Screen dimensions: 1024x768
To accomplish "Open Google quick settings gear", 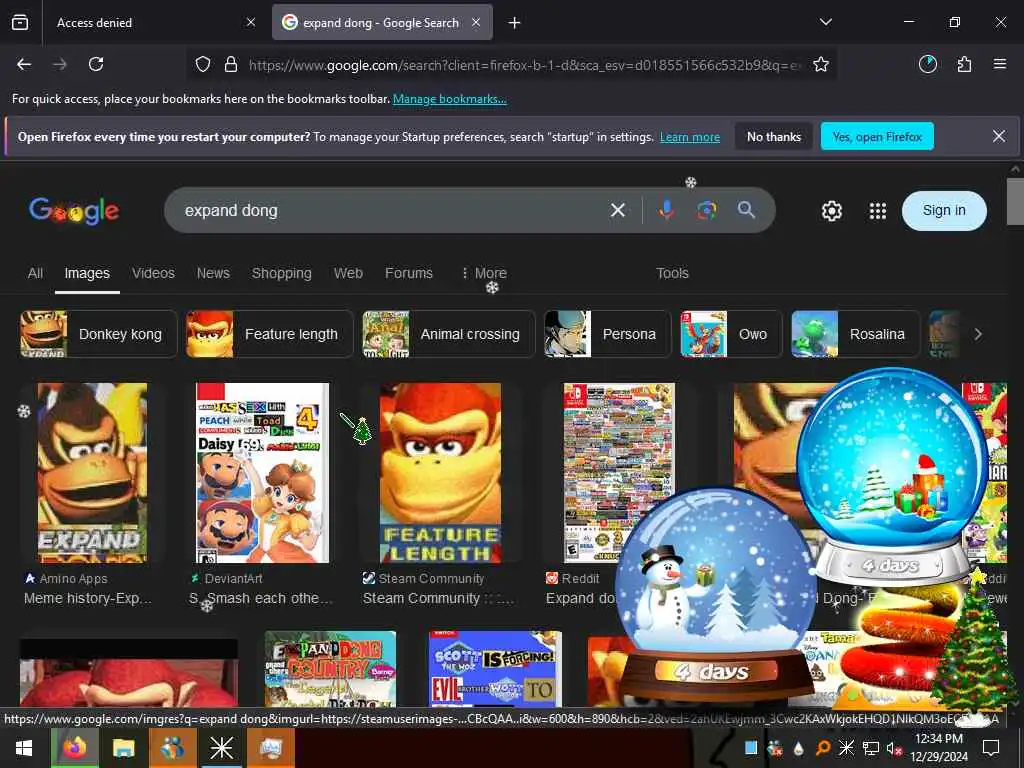I will (x=831, y=211).
